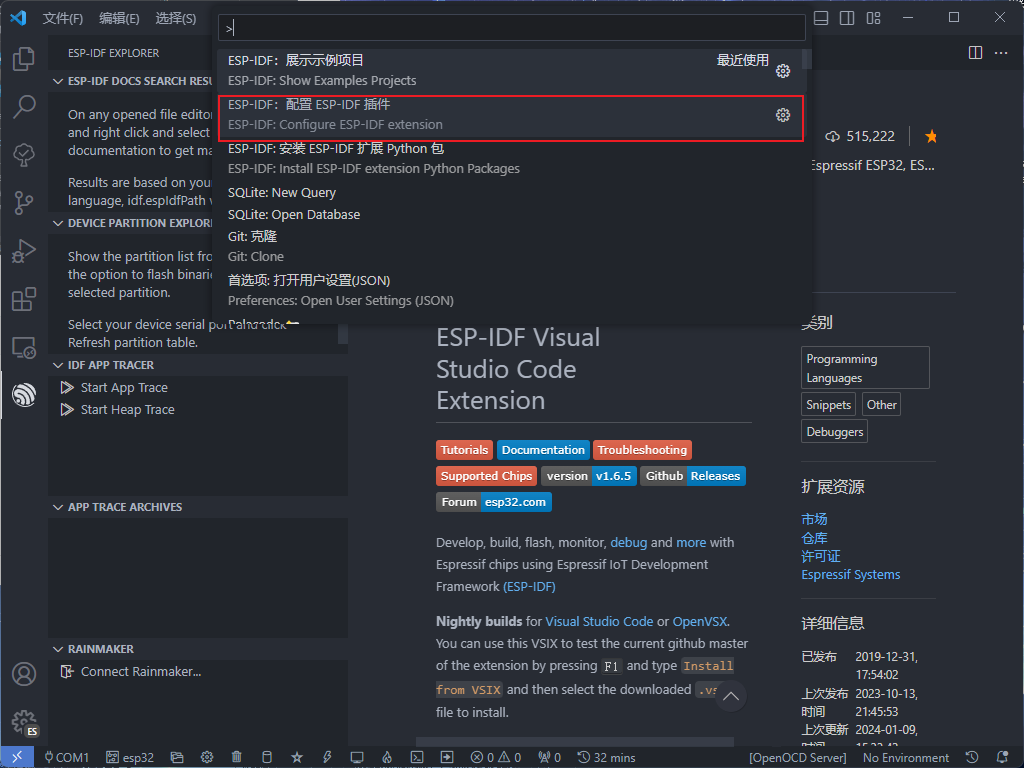Click the Espressif ESP-IDF activity bar icon
1024x768 pixels.
24,395
